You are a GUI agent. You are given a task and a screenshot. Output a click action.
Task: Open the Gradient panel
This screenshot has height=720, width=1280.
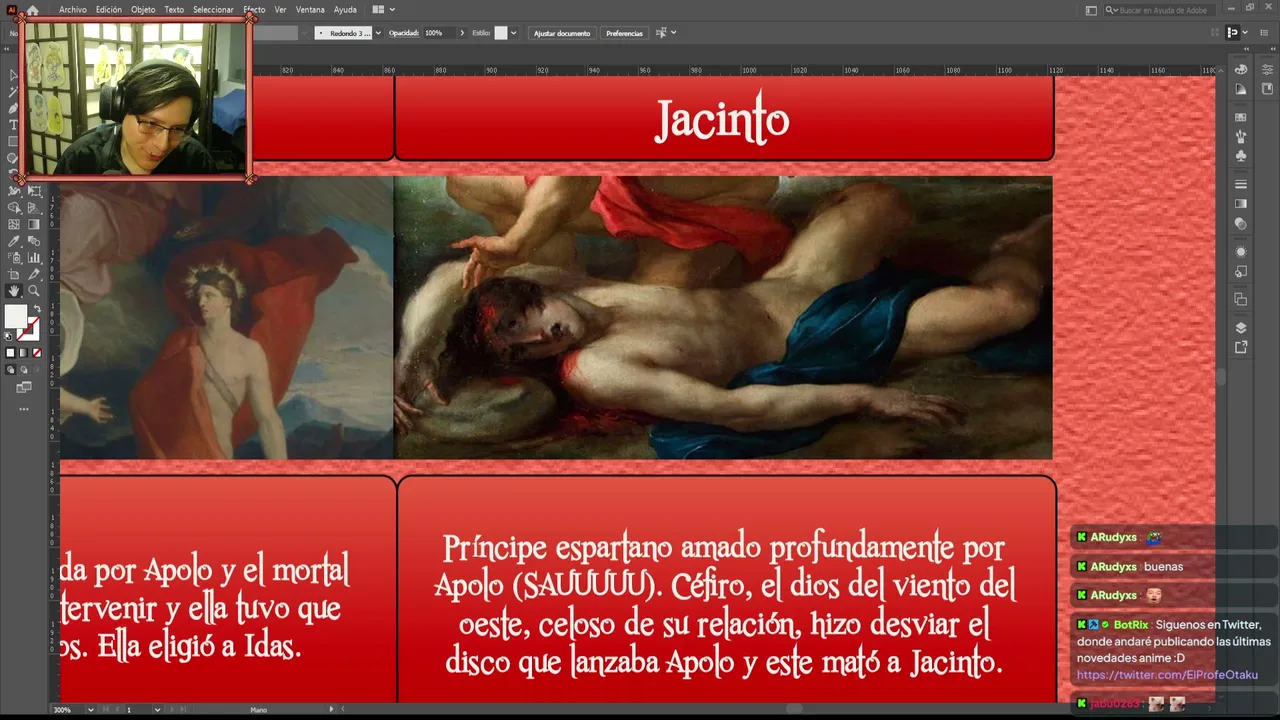1241,204
